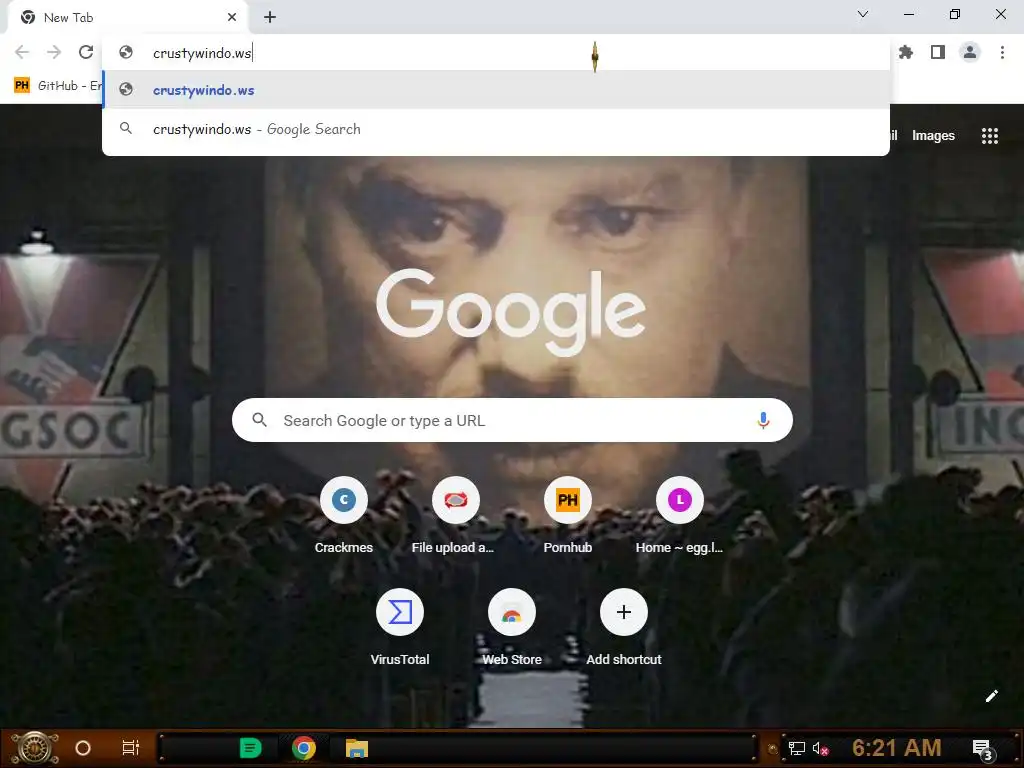Expand the tab search chevron
Screen dimensions: 1024x768
click(863, 14)
